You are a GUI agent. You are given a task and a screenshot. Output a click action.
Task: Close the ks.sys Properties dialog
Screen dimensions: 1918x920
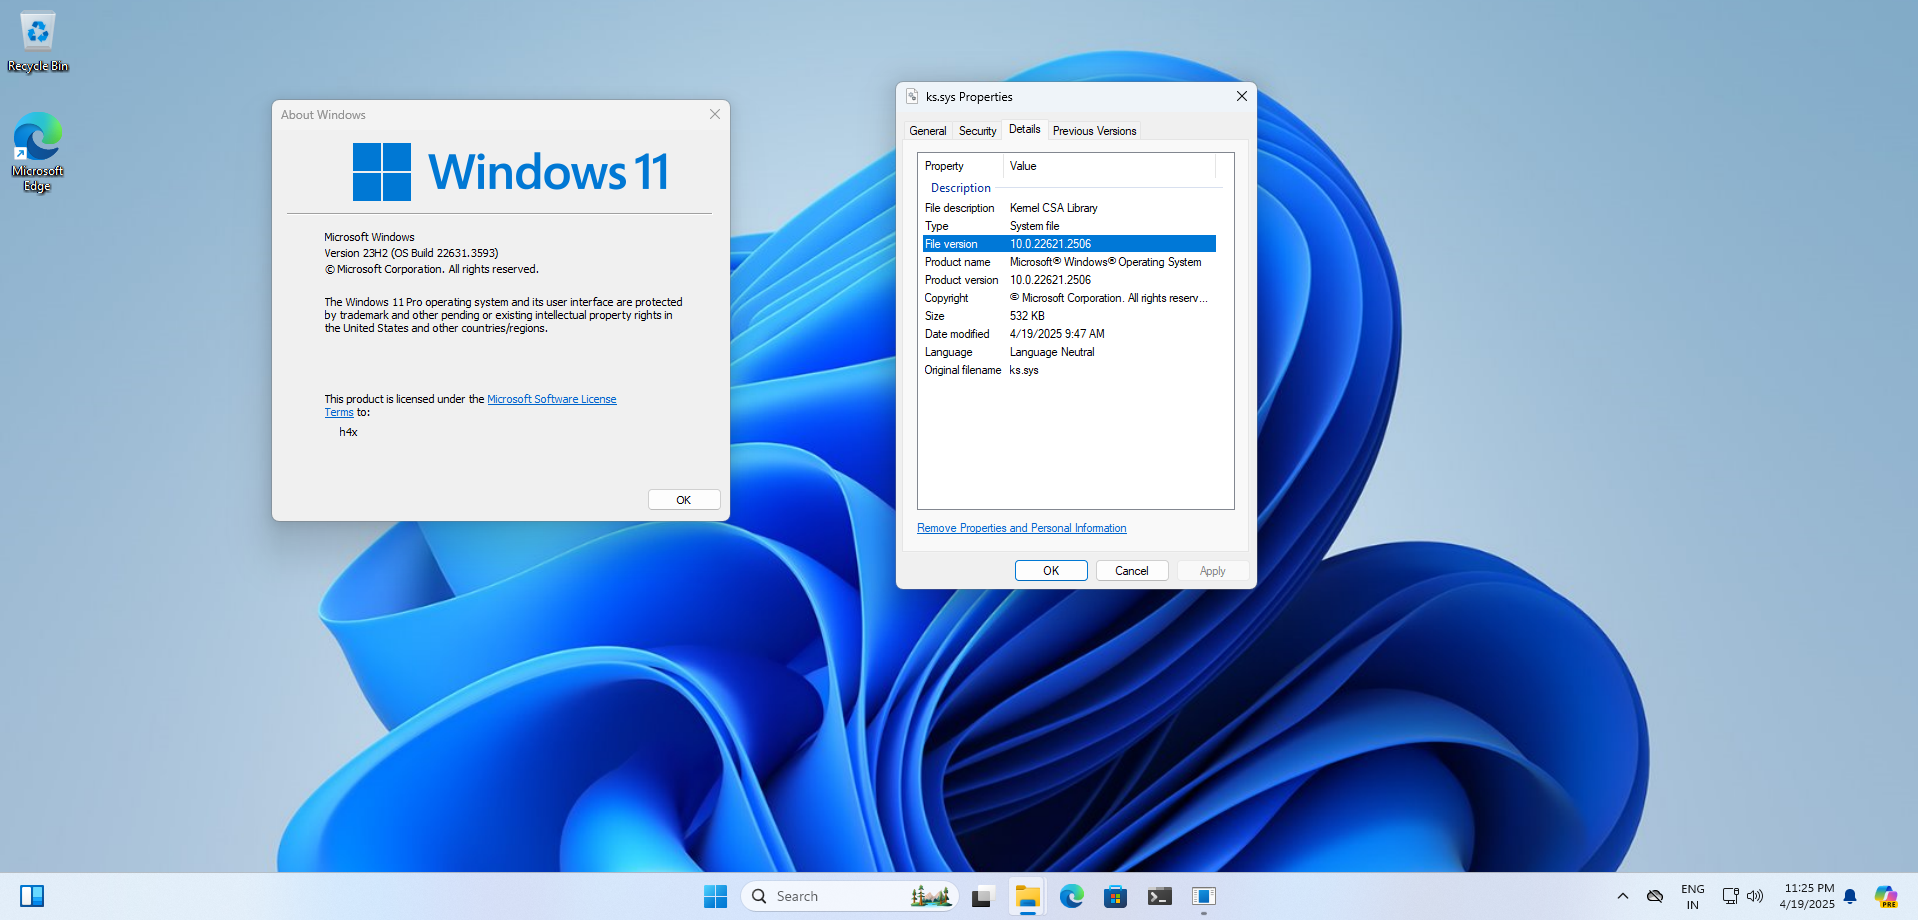pyautogui.click(x=1241, y=96)
